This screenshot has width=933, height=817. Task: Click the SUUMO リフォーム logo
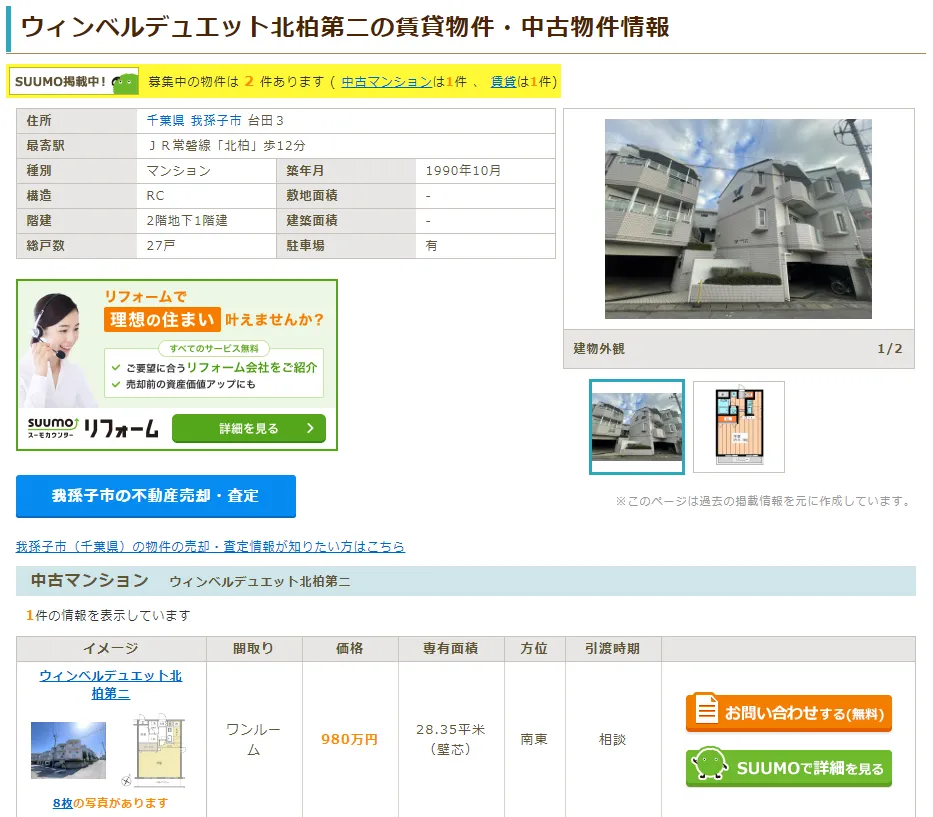point(93,428)
